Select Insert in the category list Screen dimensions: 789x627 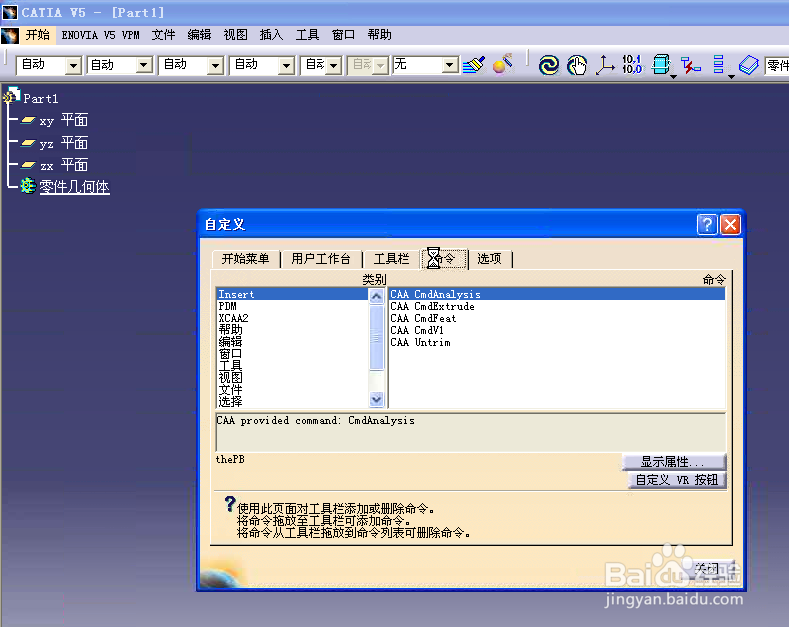292,294
